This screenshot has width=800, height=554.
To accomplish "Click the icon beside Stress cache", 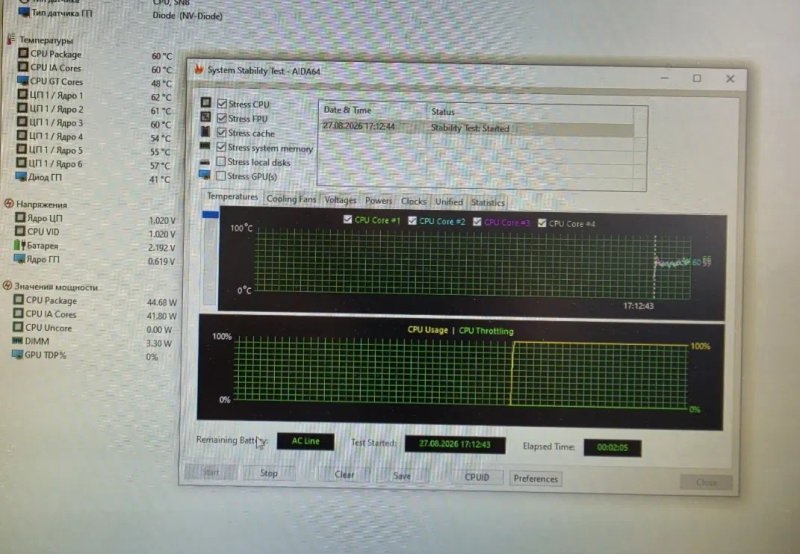I will (205, 131).
